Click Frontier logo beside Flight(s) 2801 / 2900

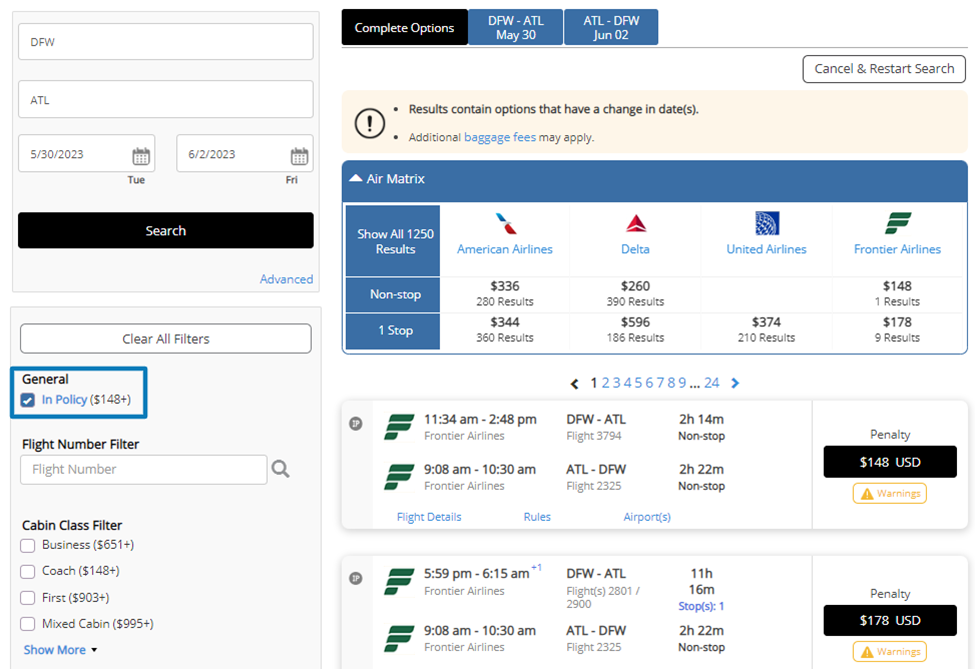pyautogui.click(x=399, y=581)
